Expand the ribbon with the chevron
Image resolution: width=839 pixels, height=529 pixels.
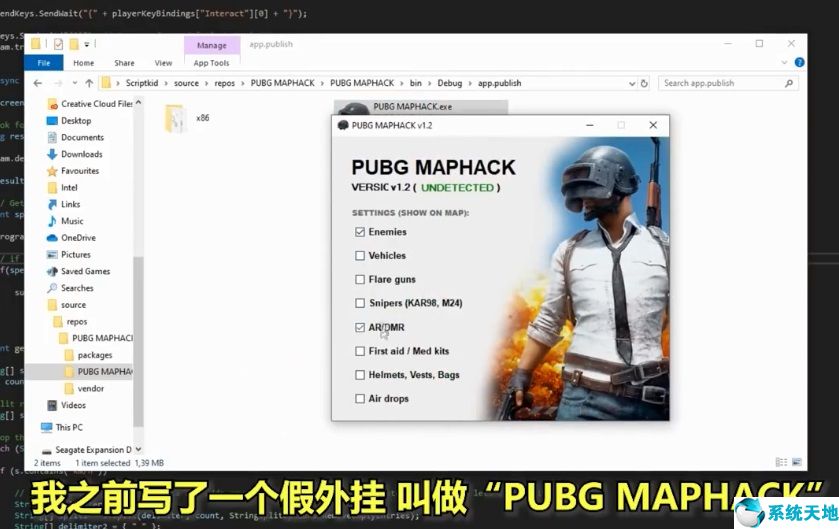[786, 62]
